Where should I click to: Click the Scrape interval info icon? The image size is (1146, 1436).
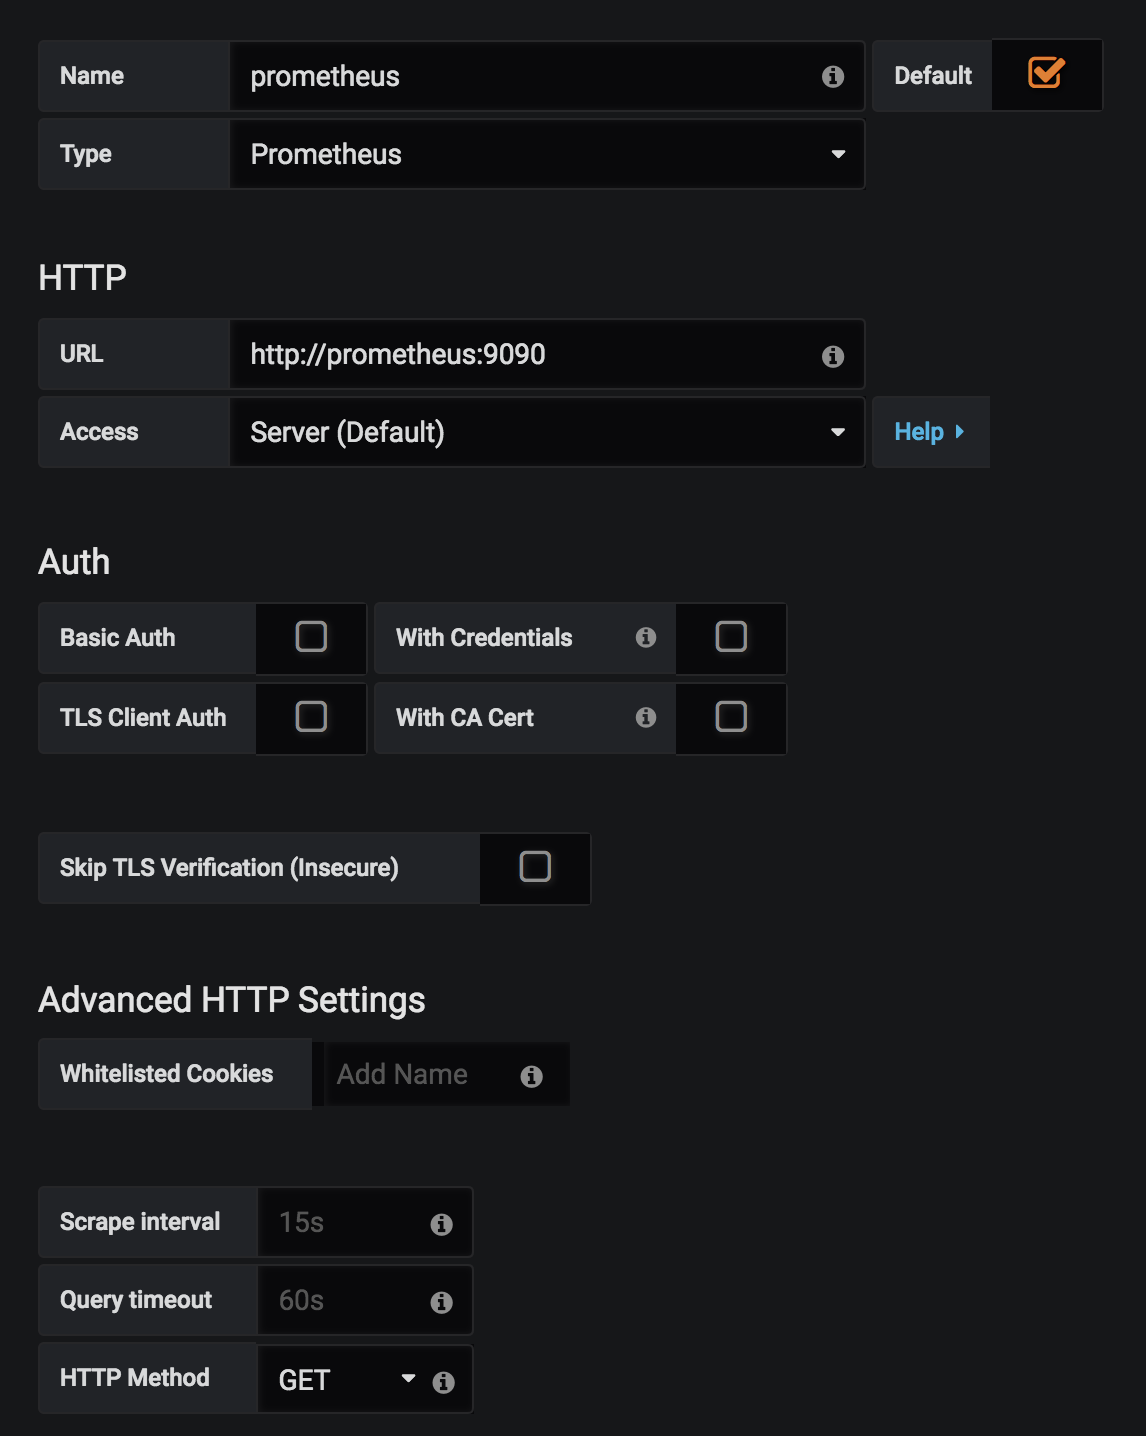pyautogui.click(x=442, y=1224)
